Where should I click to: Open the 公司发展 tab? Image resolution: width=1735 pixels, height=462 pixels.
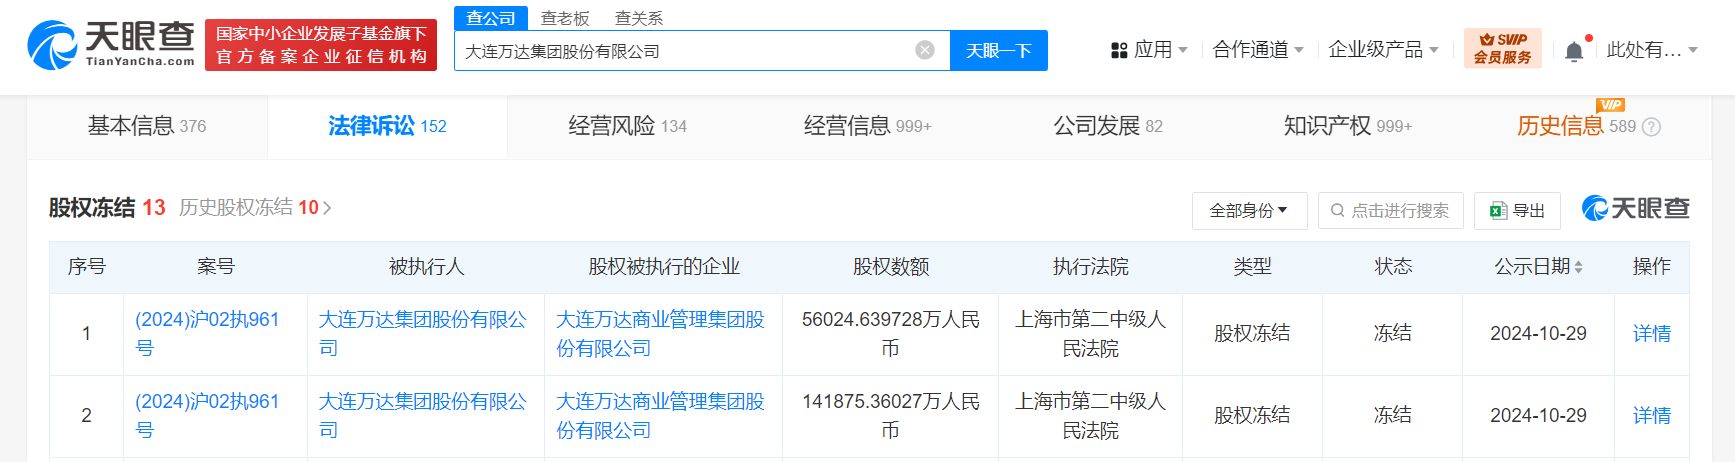1108,126
